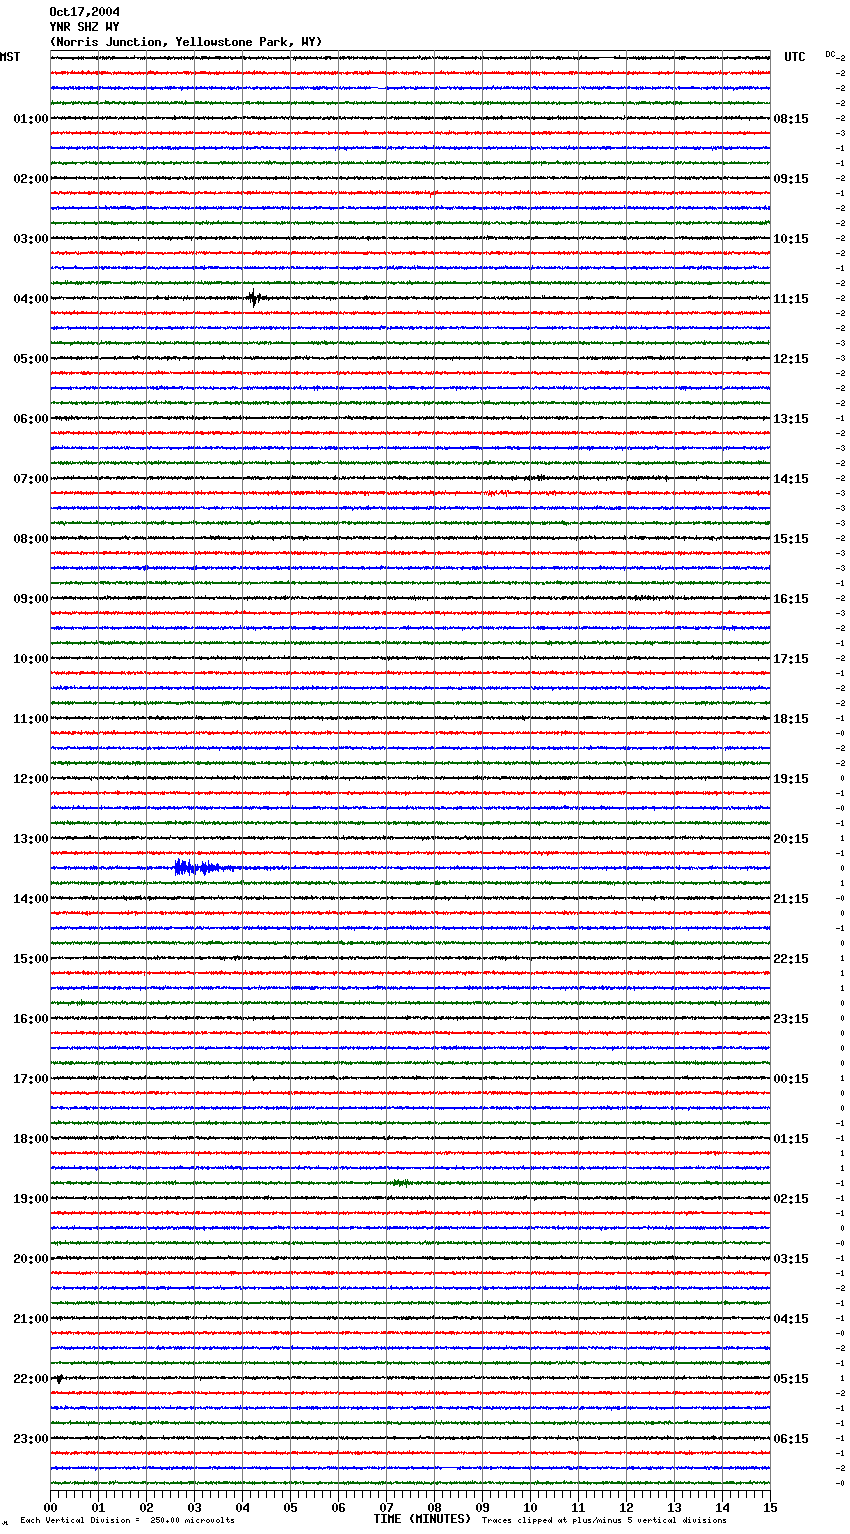Select the 17:00 MST time label
Viewport: 850px width, 1534px height.
tap(31, 1079)
